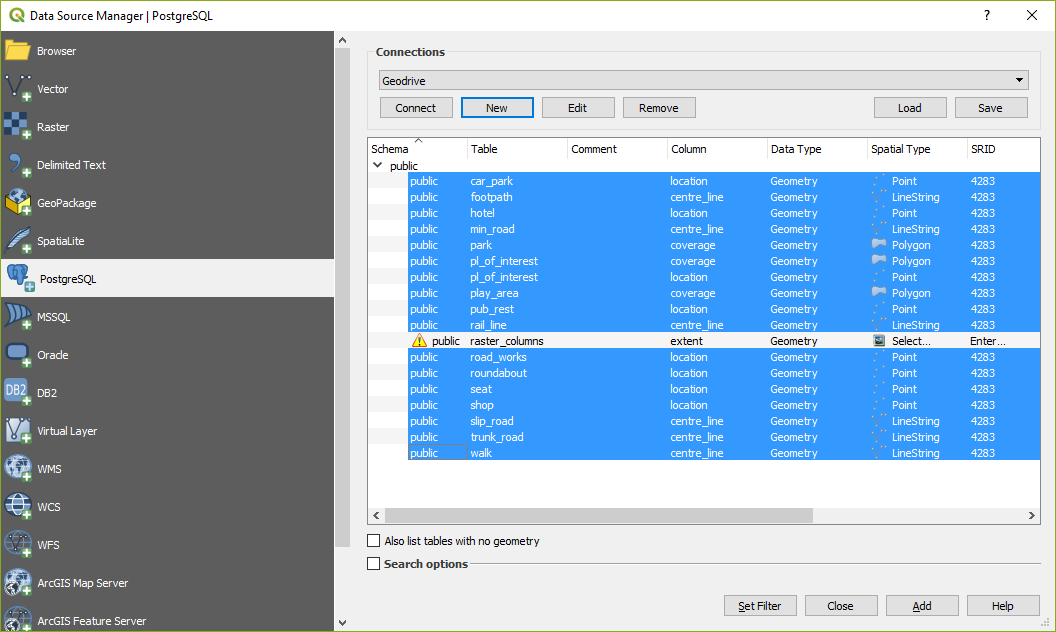Open the SpatiaLite tab
1056x632 pixels.
coord(167,241)
